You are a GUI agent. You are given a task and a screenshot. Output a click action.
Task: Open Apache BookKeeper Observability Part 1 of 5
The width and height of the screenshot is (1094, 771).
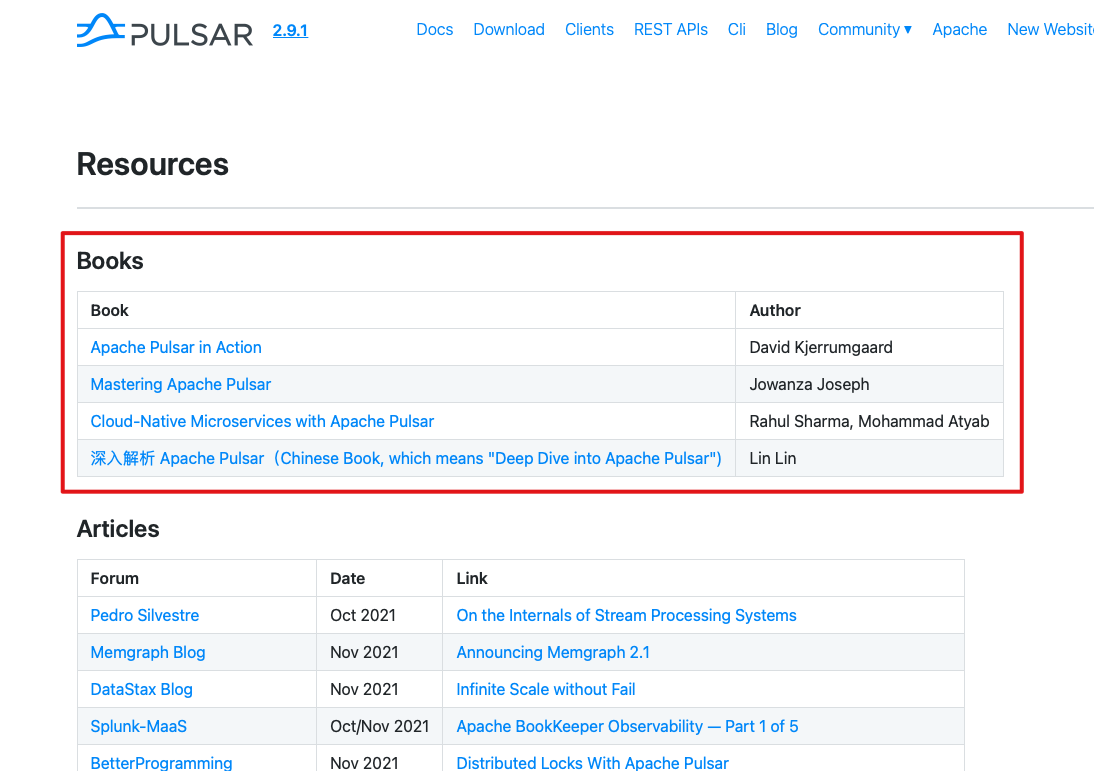point(627,726)
